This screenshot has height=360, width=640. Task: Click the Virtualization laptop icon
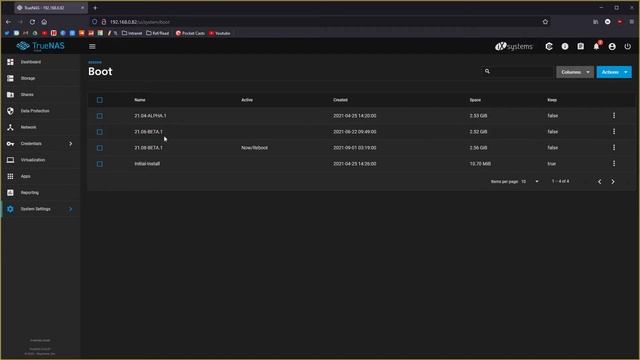[10, 160]
